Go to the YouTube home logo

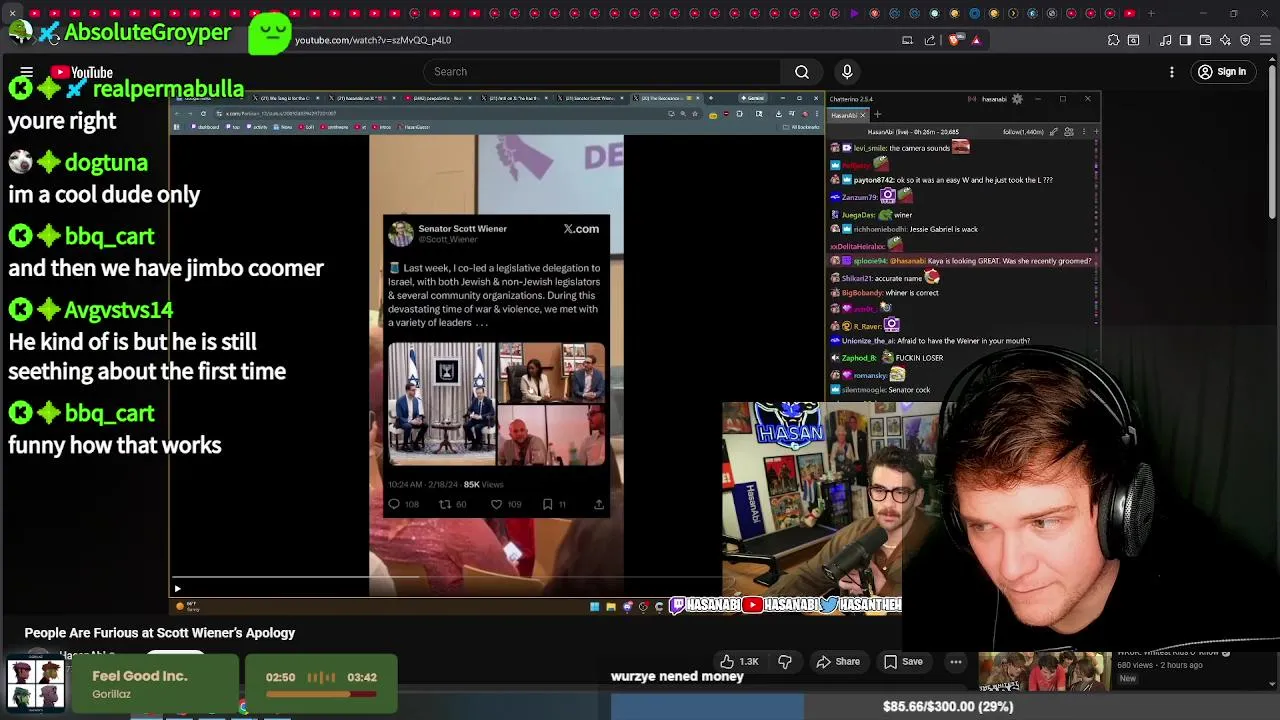click(x=81, y=72)
